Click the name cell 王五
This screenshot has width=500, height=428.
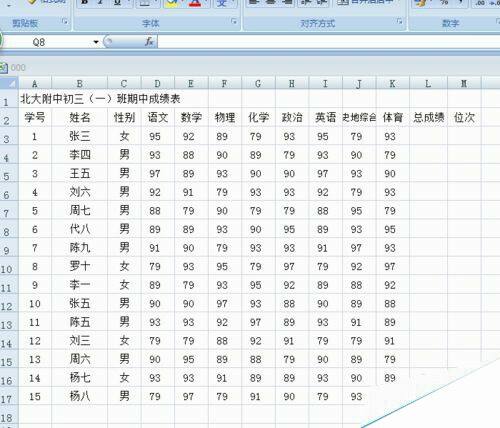click(79, 174)
